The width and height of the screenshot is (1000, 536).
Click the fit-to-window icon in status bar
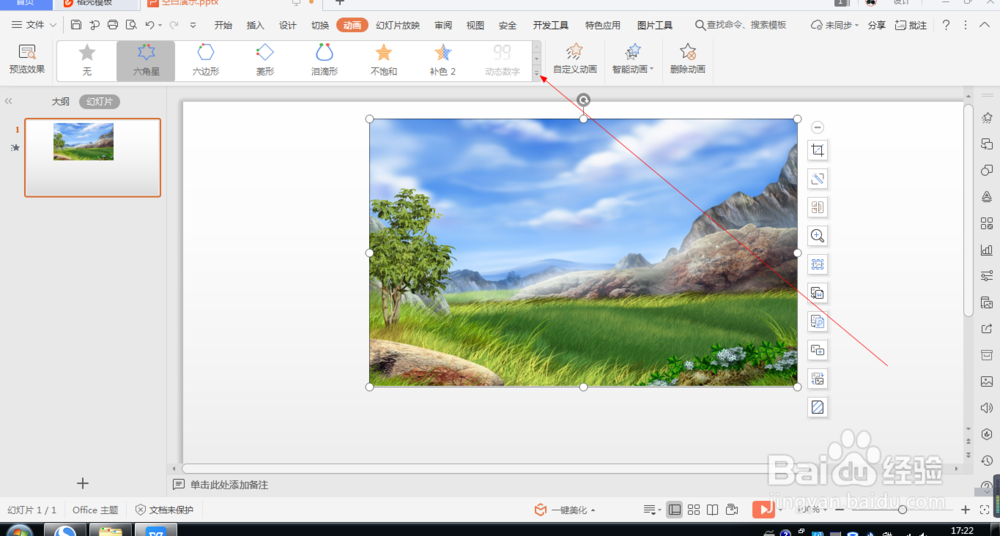point(984,509)
